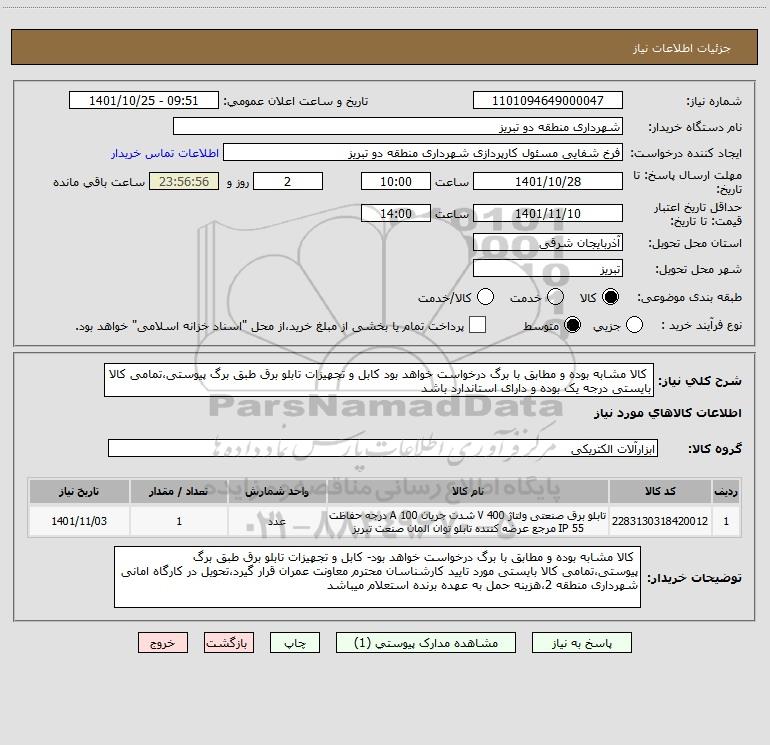
Task: Click the بازگشت button
Action: click(x=229, y=643)
